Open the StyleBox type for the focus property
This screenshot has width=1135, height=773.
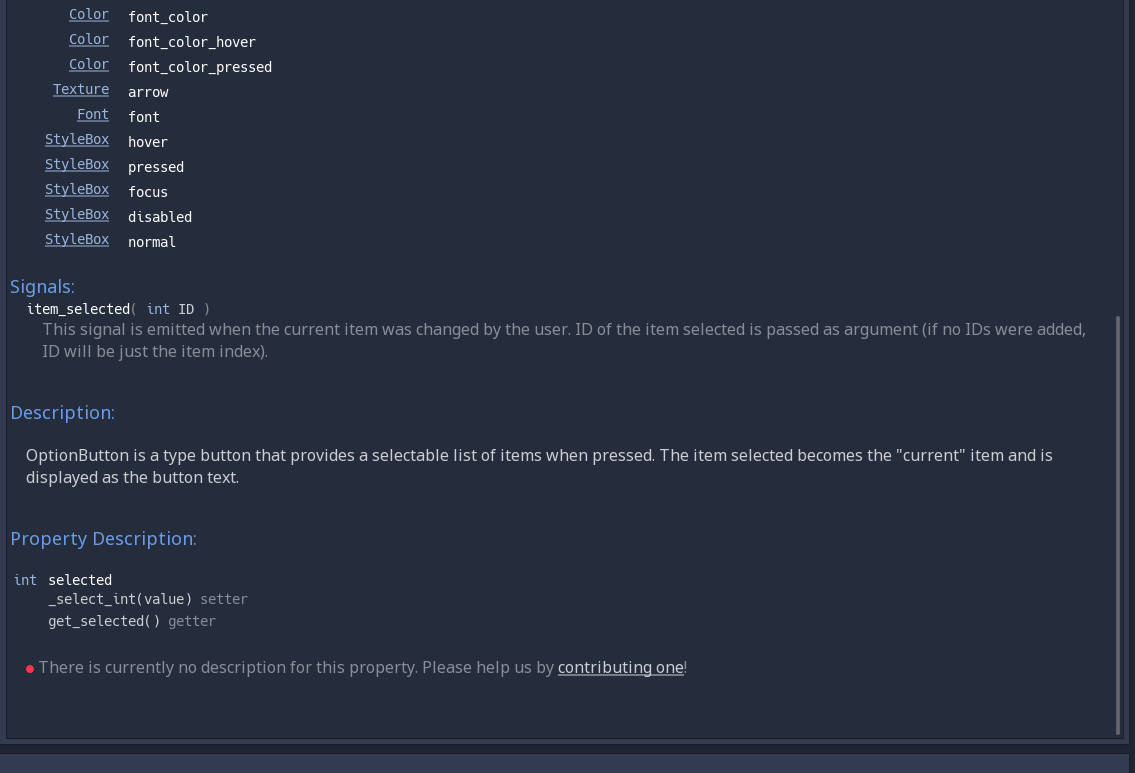tap(77, 189)
